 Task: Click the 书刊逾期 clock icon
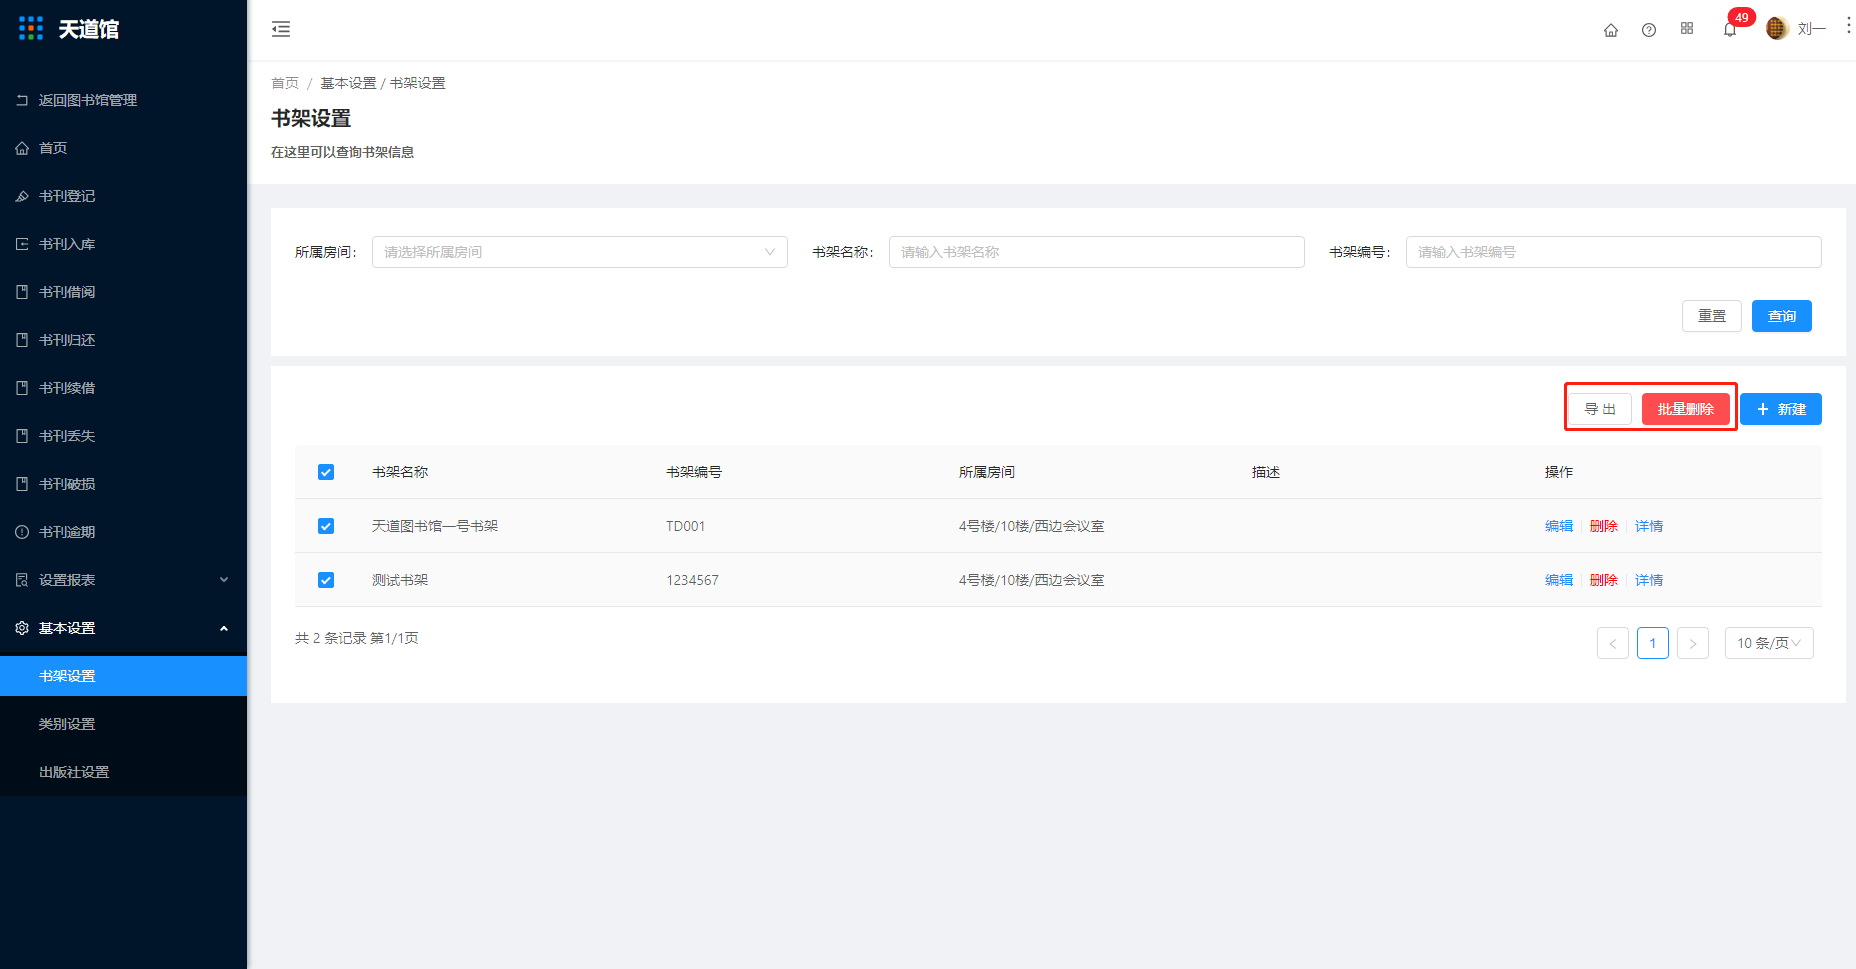click(22, 532)
